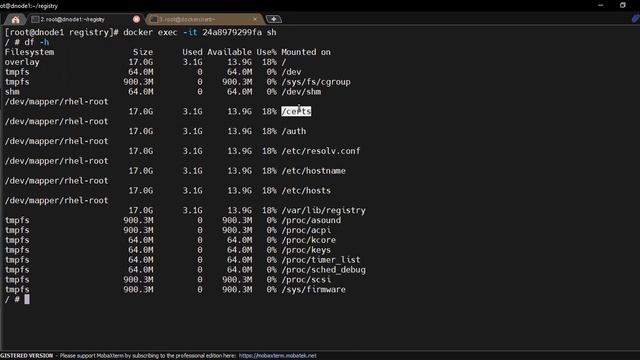Click the highlighted /certs mount path
This screenshot has width=640, height=360.
pos(296,111)
